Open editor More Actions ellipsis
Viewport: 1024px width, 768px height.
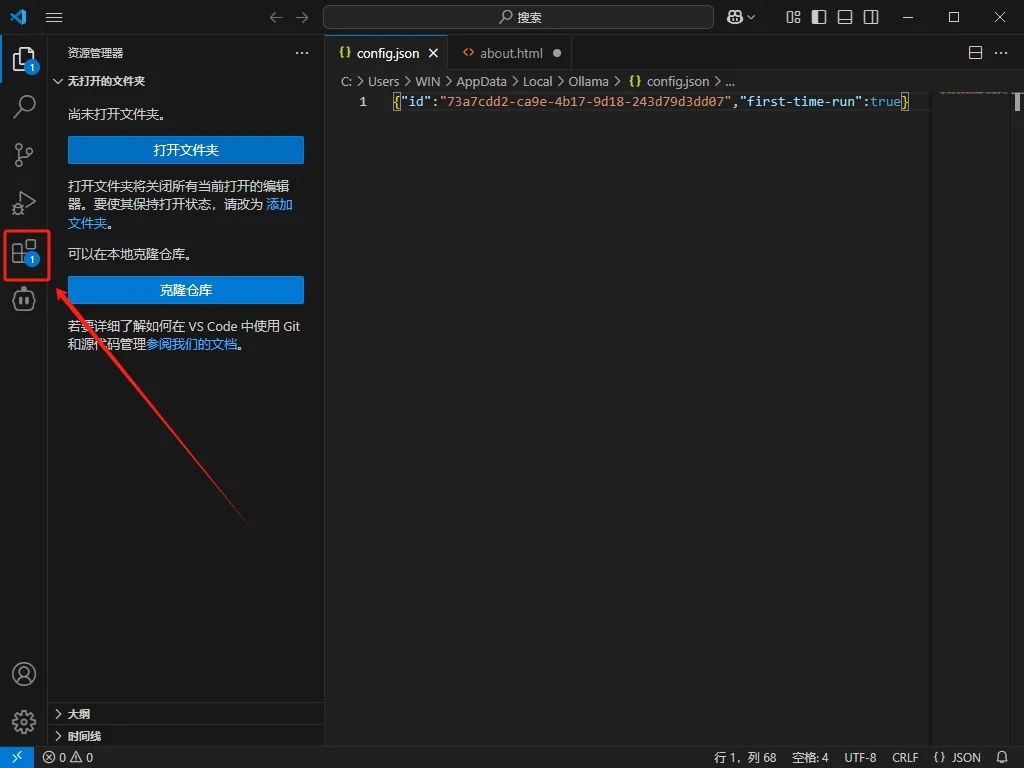pos(1000,53)
